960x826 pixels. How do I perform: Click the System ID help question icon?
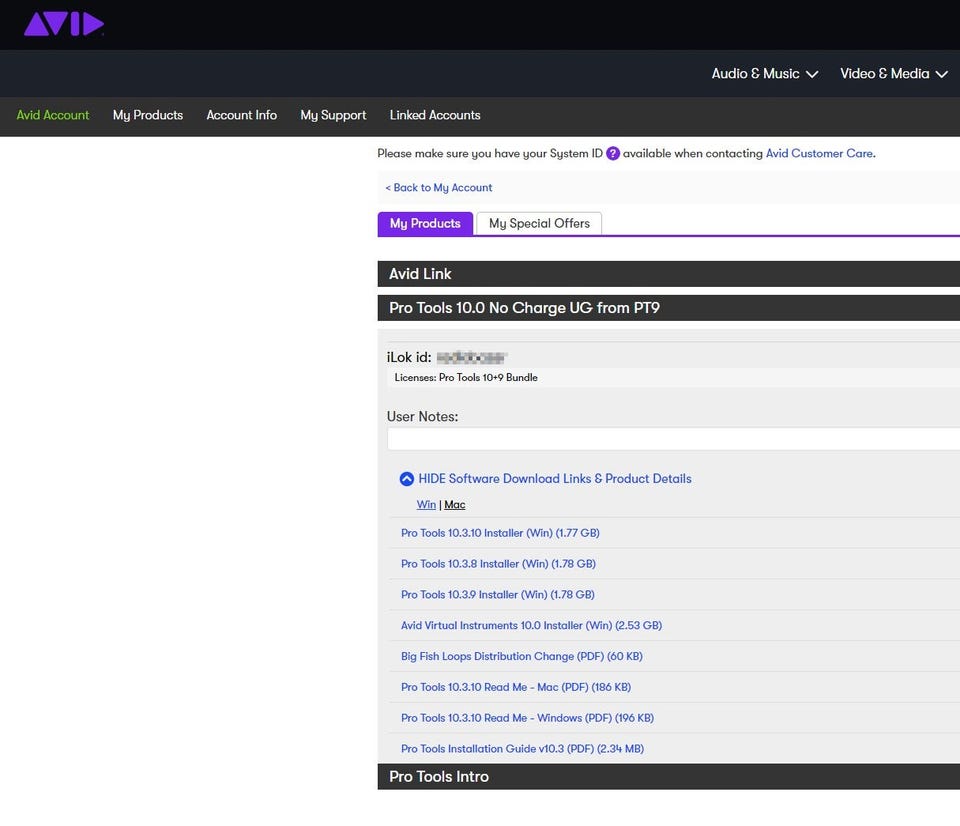click(613, 153)
